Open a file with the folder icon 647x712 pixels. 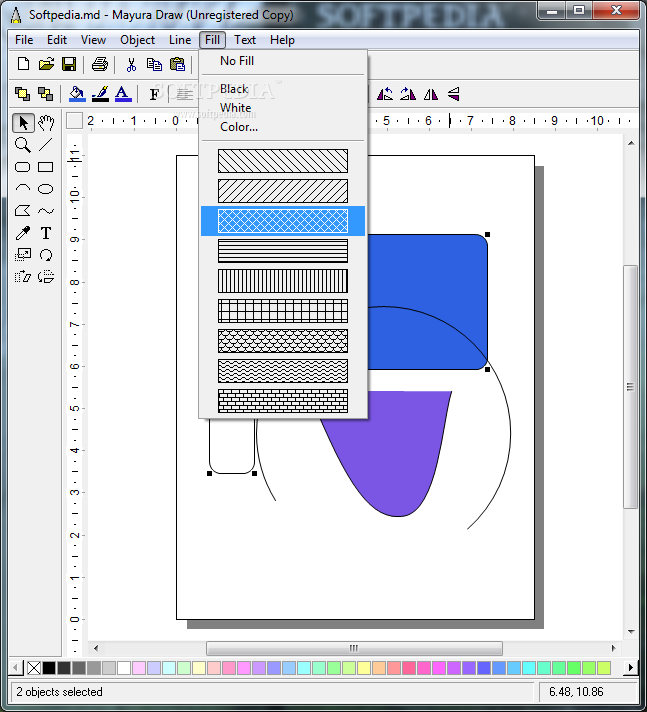coord(46,64)
